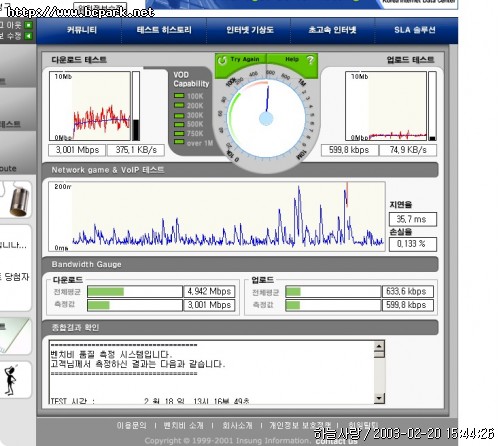500x446 pixels.
Task: Click the upload speed 599,8 kbps field
Action: coord(349,150)
